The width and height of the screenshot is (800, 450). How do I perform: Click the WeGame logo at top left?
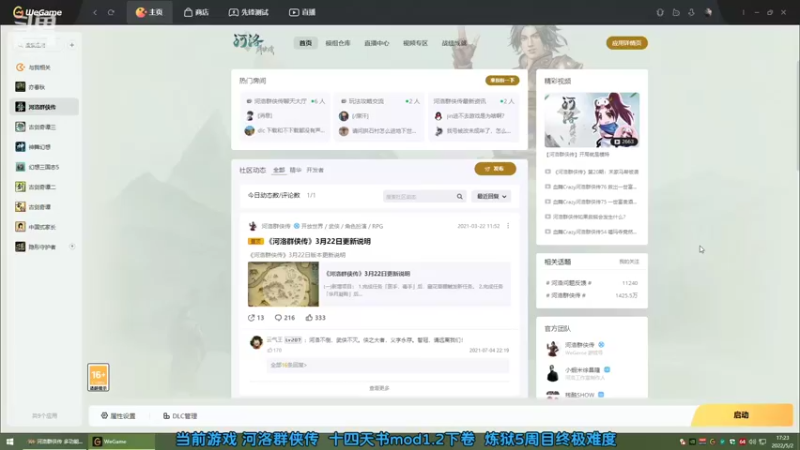click(37, 12)
